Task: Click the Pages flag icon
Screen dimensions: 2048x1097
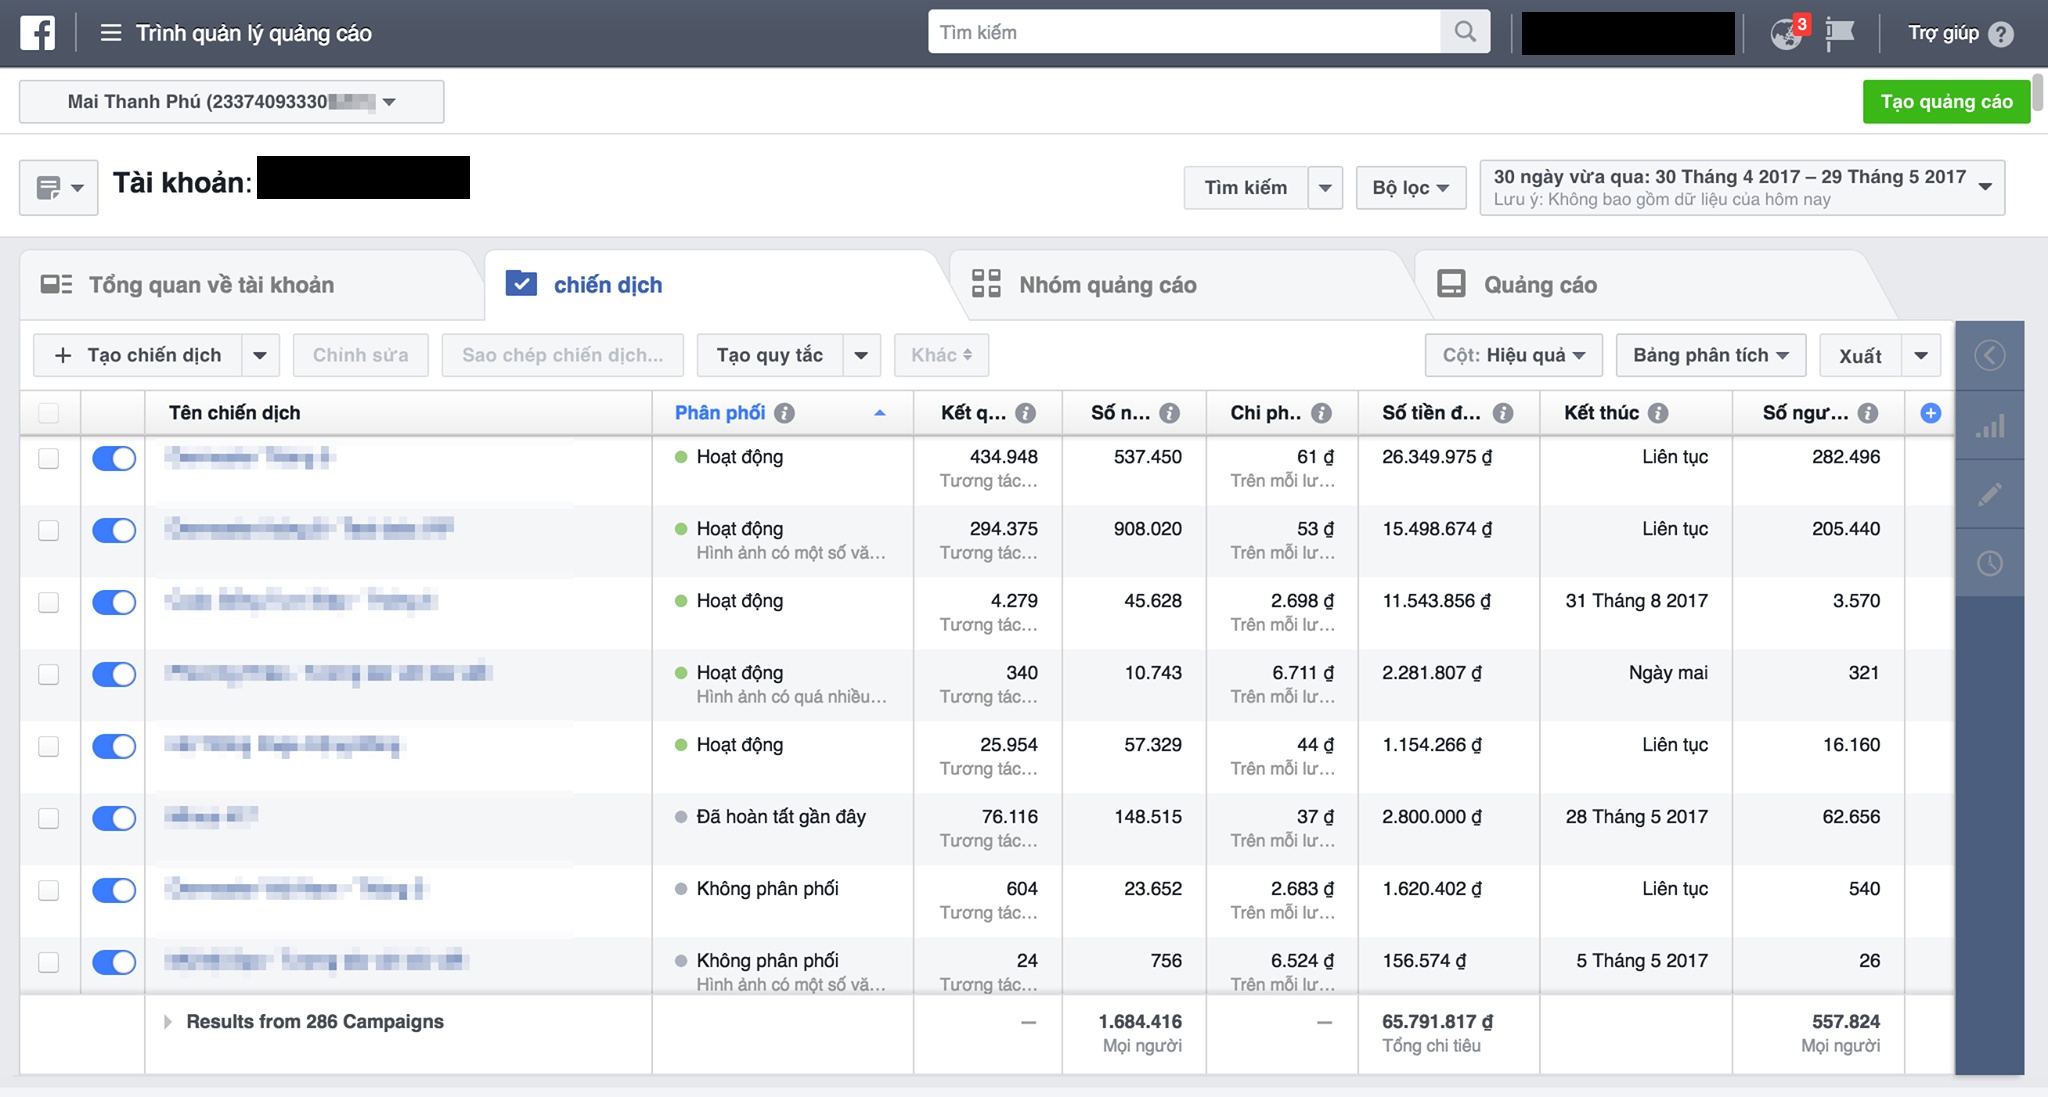Action: [1840, 33]
